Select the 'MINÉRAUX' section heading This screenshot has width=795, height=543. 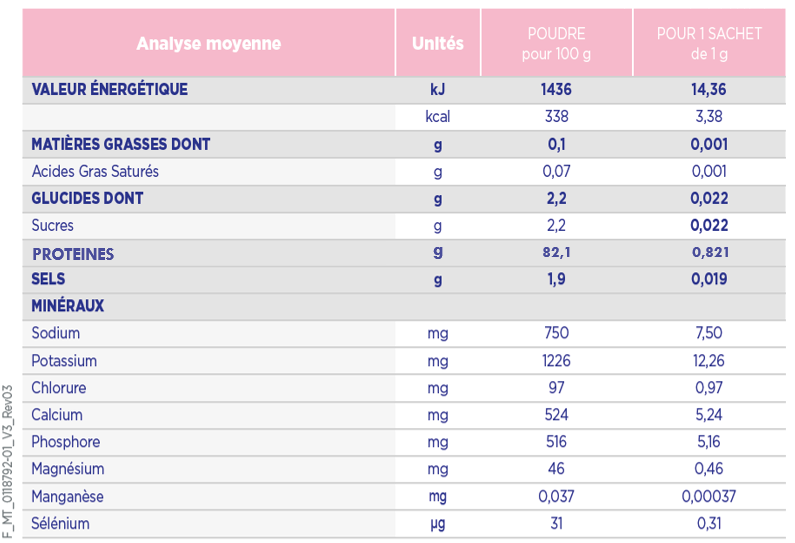(x=68, y=306)
